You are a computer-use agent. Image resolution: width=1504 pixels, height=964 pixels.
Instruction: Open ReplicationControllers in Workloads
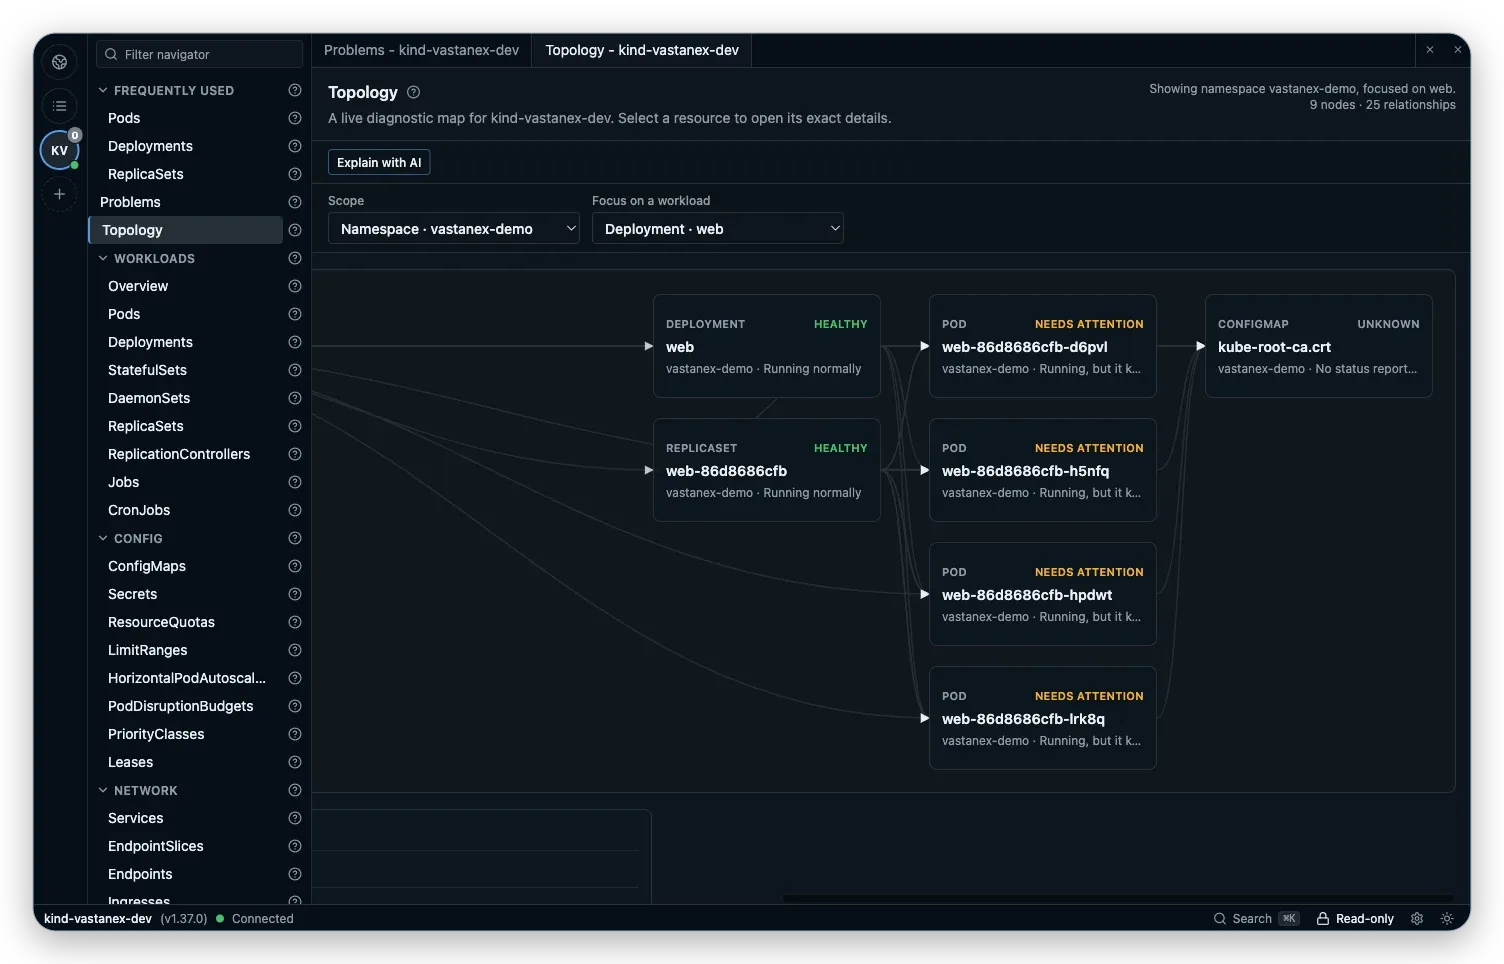tap(179, 454)
